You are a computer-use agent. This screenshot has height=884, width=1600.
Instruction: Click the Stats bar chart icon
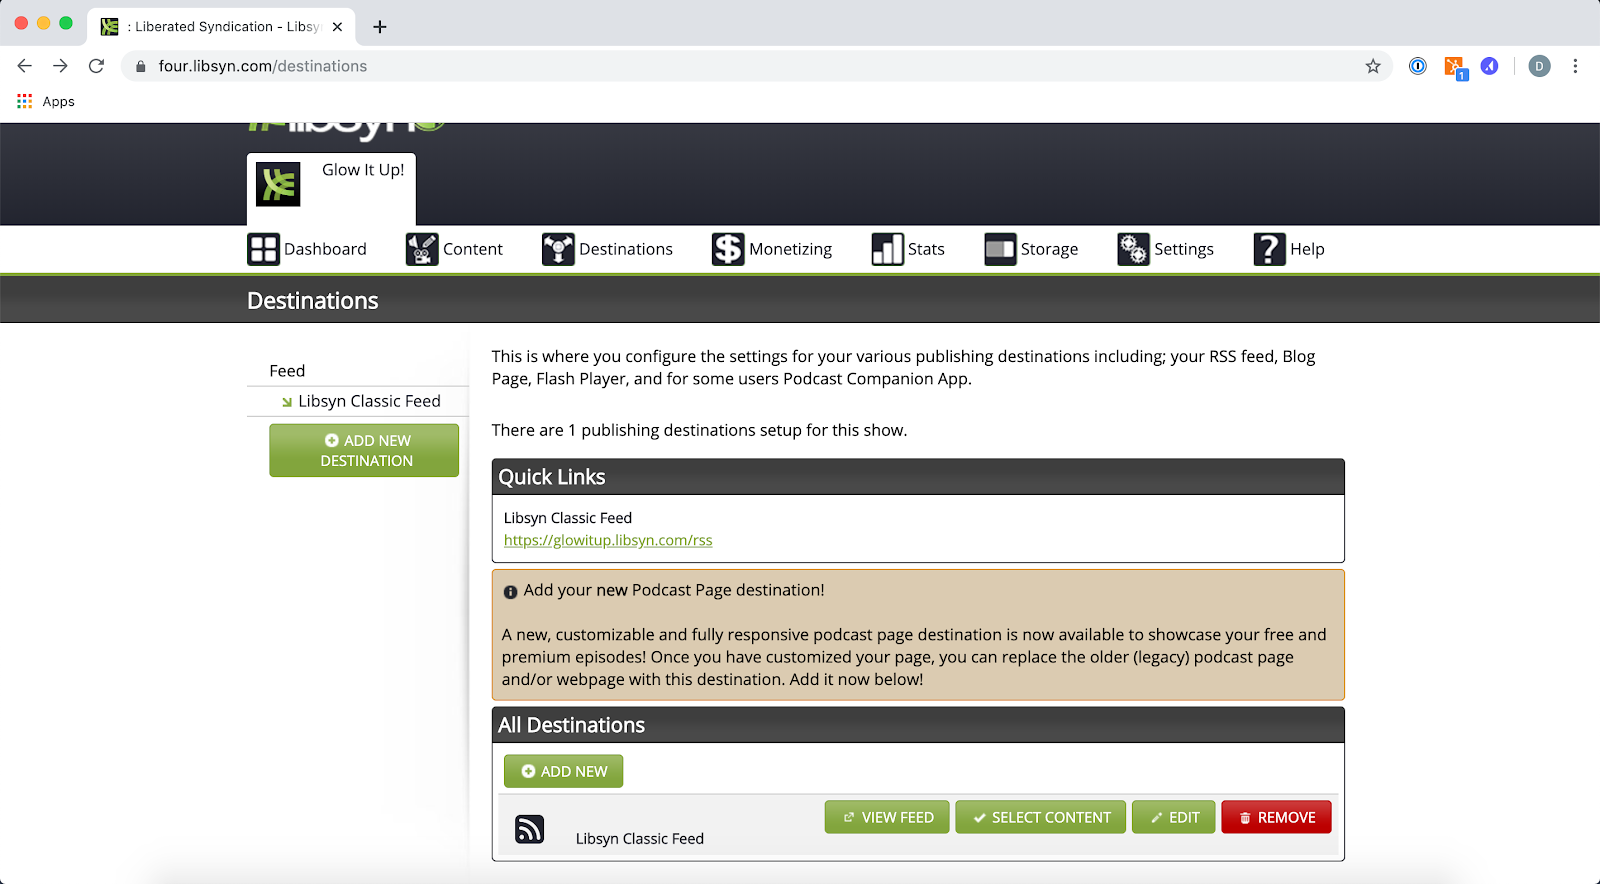point(887,249)
